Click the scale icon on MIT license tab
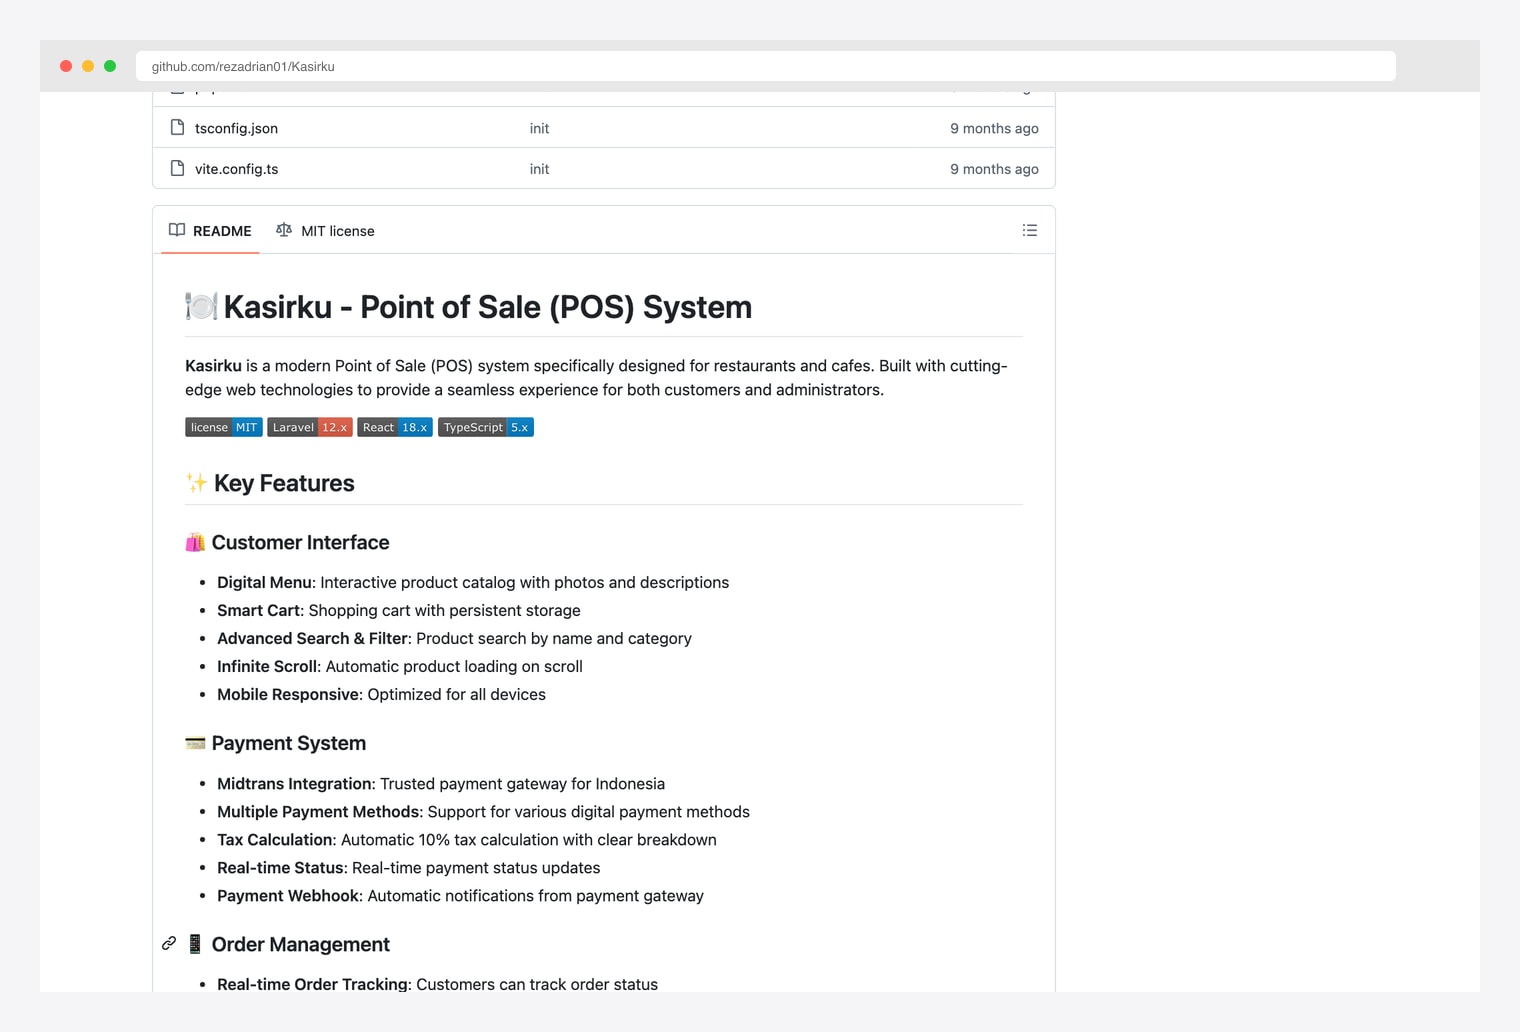The width and height of the screenshot is (1520, 1032). click(284, 230)
